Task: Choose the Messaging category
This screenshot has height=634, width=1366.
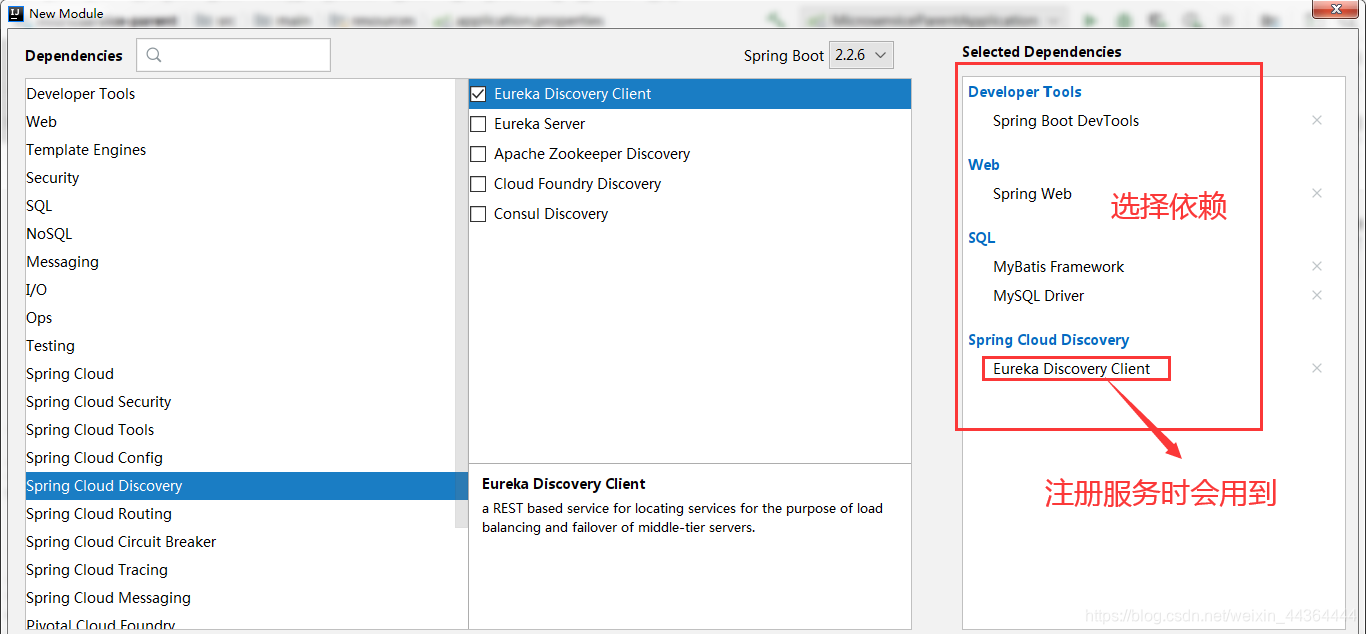Action: (x=240, y=262)
